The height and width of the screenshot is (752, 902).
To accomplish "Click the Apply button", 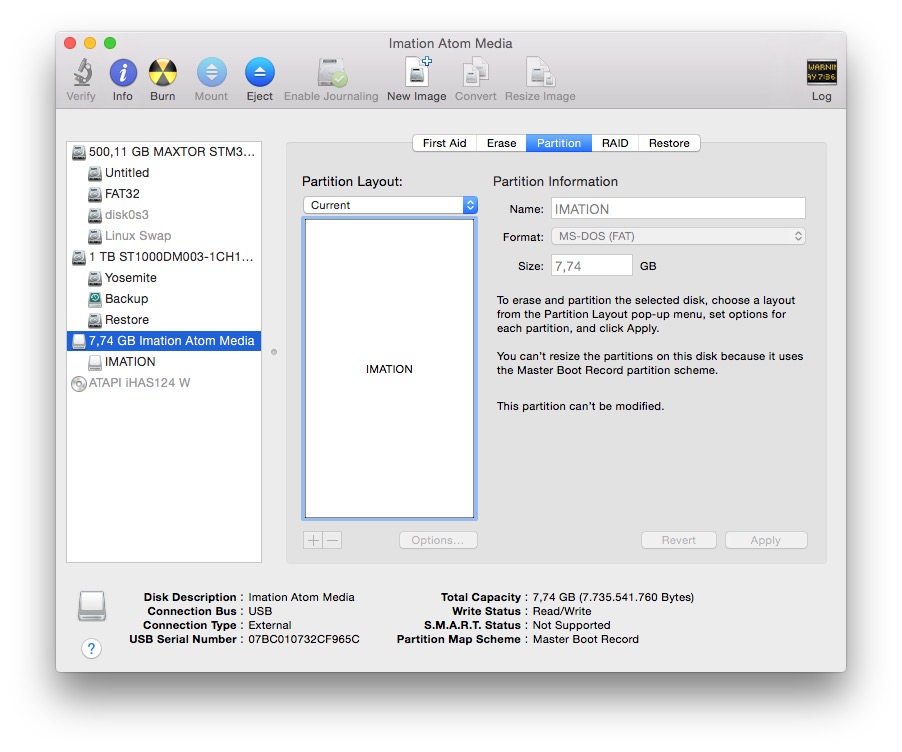I will point(765,540).
